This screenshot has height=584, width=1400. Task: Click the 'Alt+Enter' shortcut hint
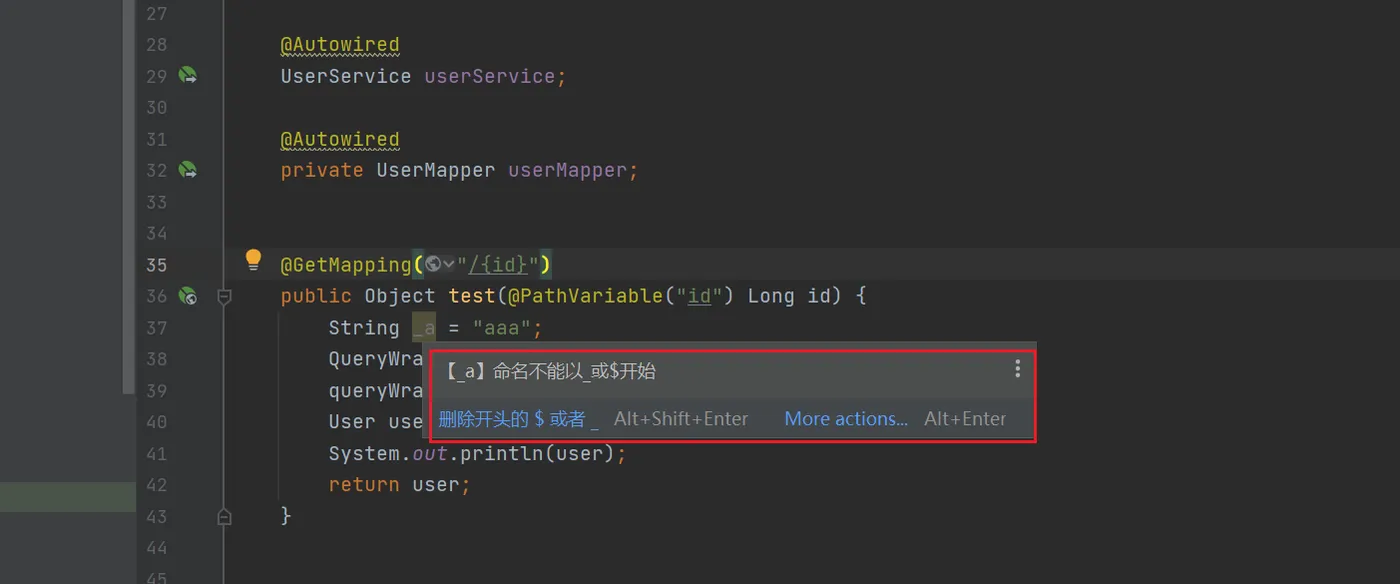click(965, 419)
